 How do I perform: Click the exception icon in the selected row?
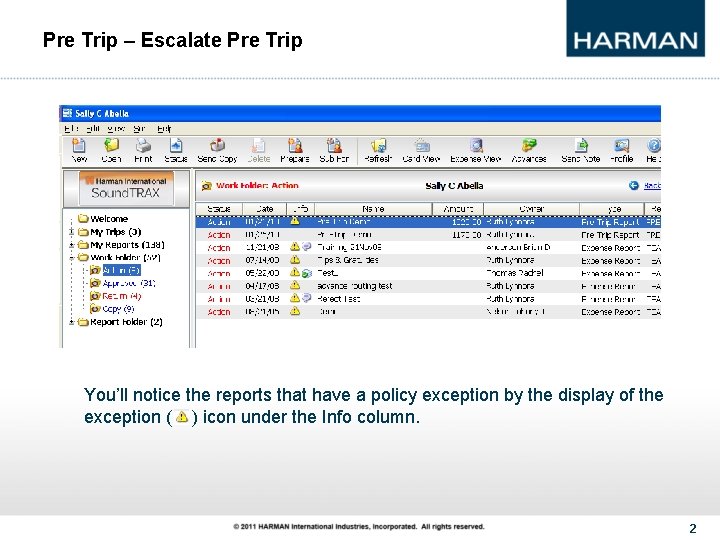295,221
